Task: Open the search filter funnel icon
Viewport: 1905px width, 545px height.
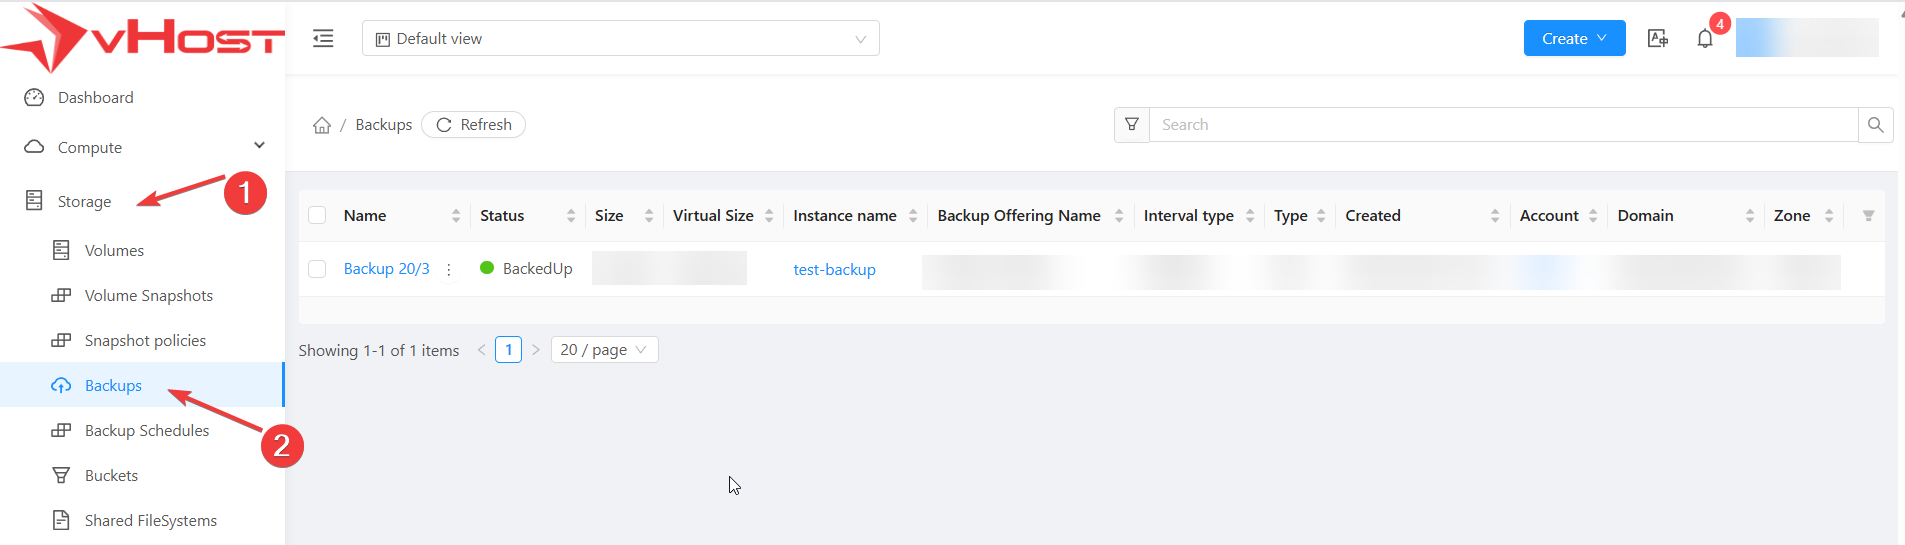Action: 1132,124
